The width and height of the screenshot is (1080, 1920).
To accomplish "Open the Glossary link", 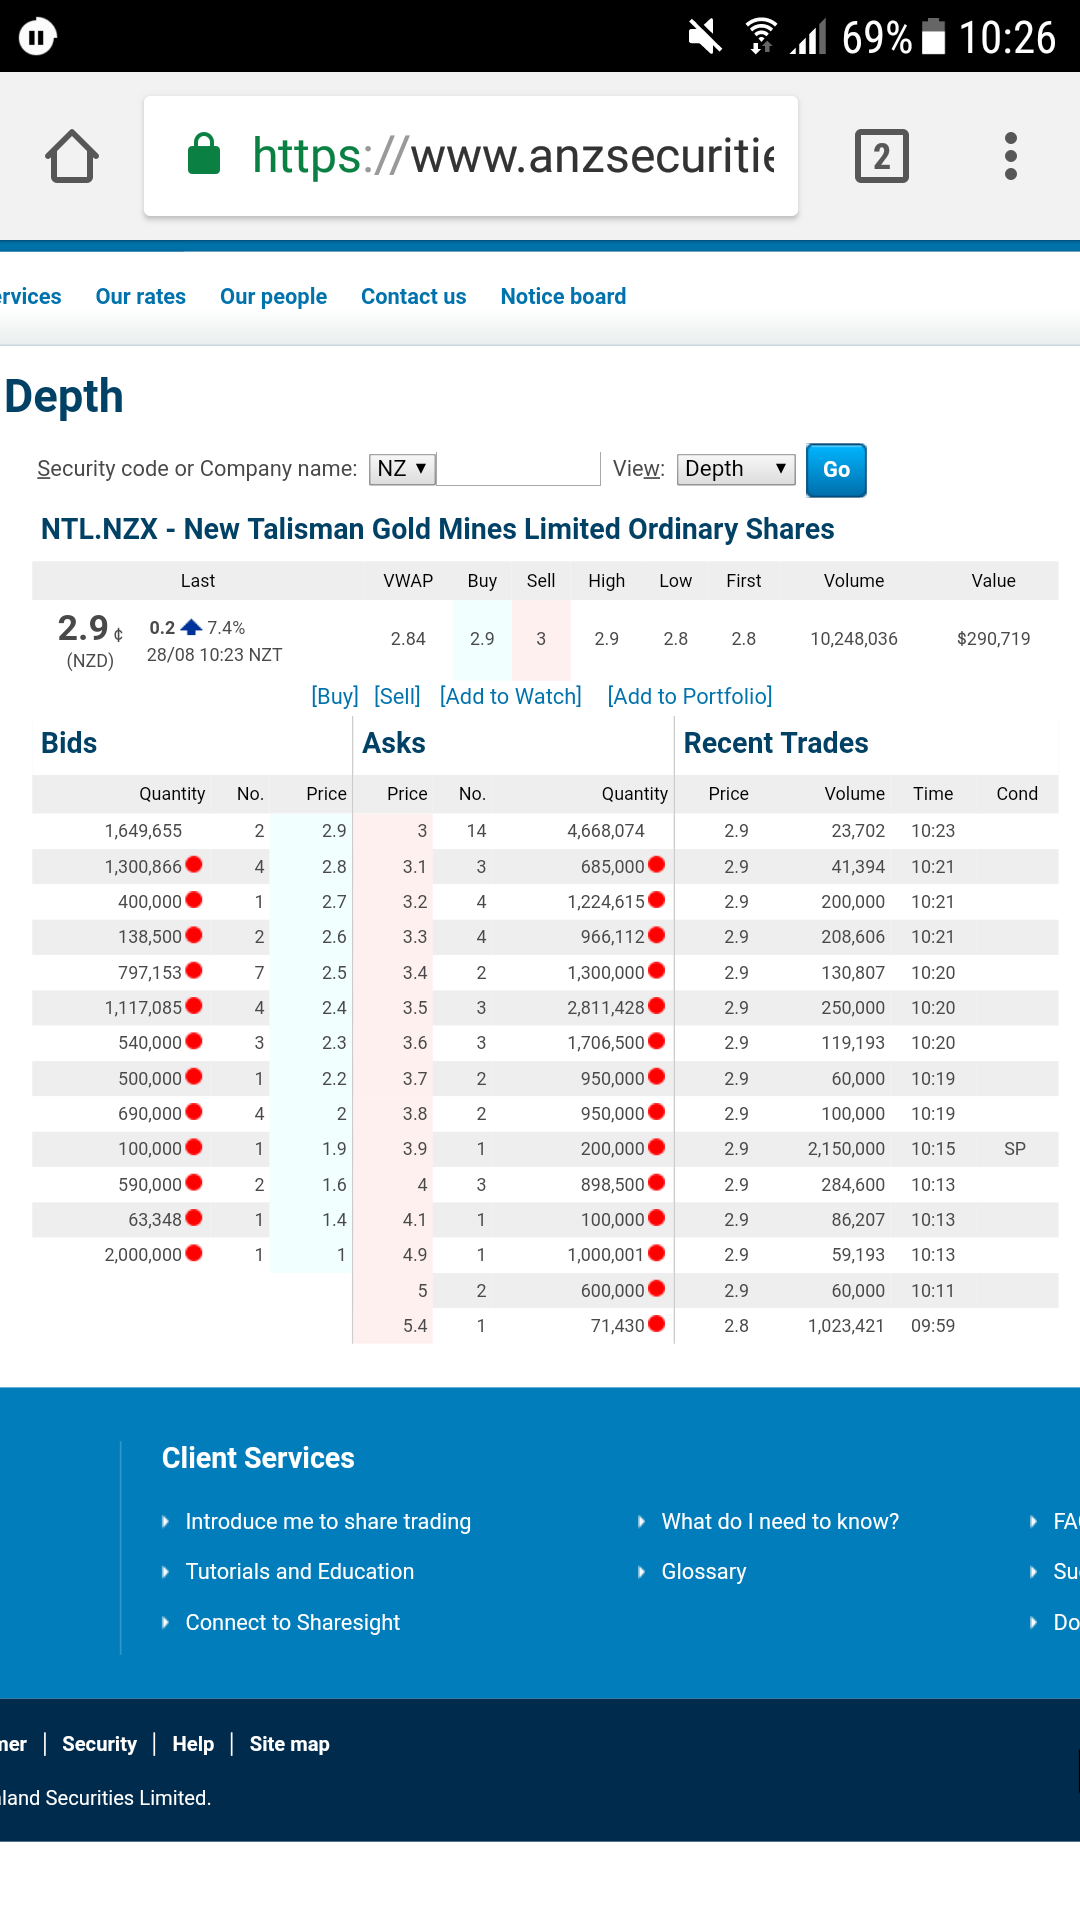I will (704, 1572).
